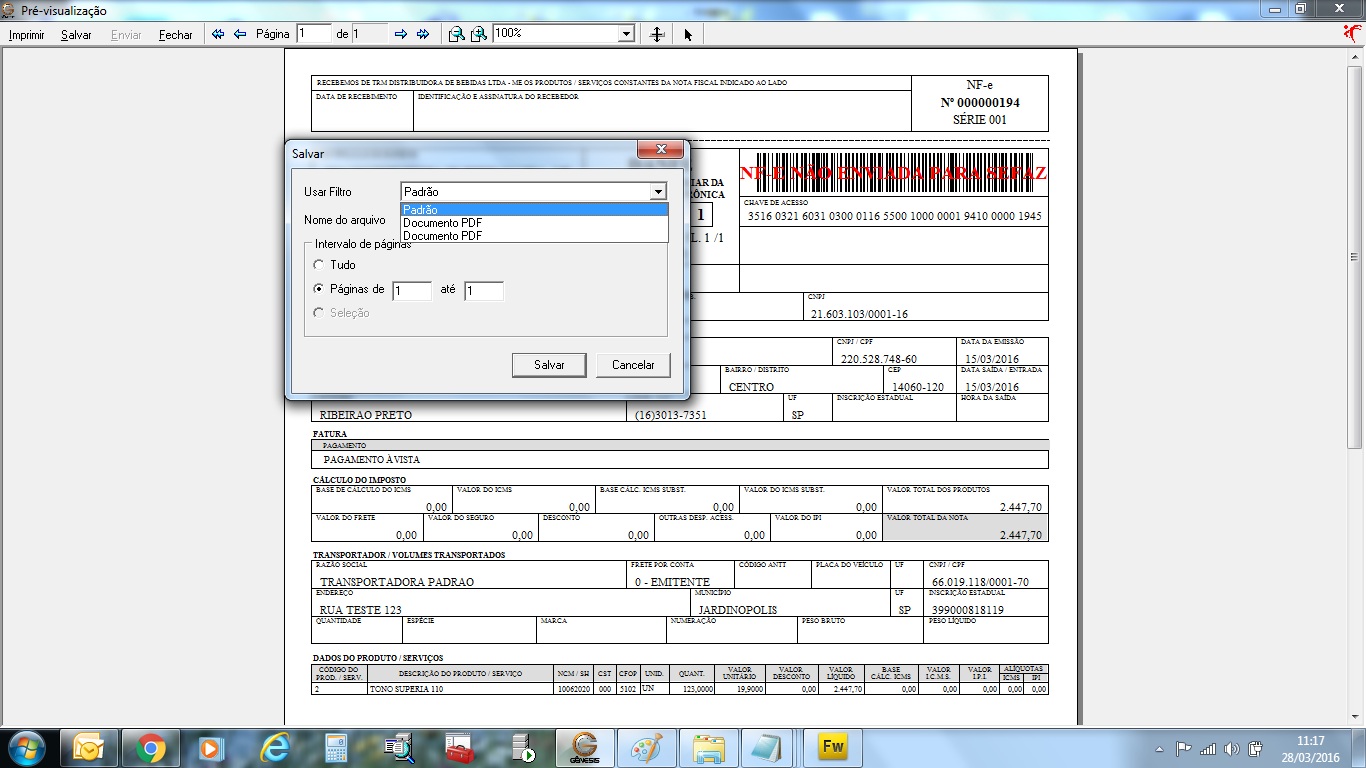Open Windows Explorer from the taskbar
Screen dimensions: 1366x768
[x=708, y=748]
